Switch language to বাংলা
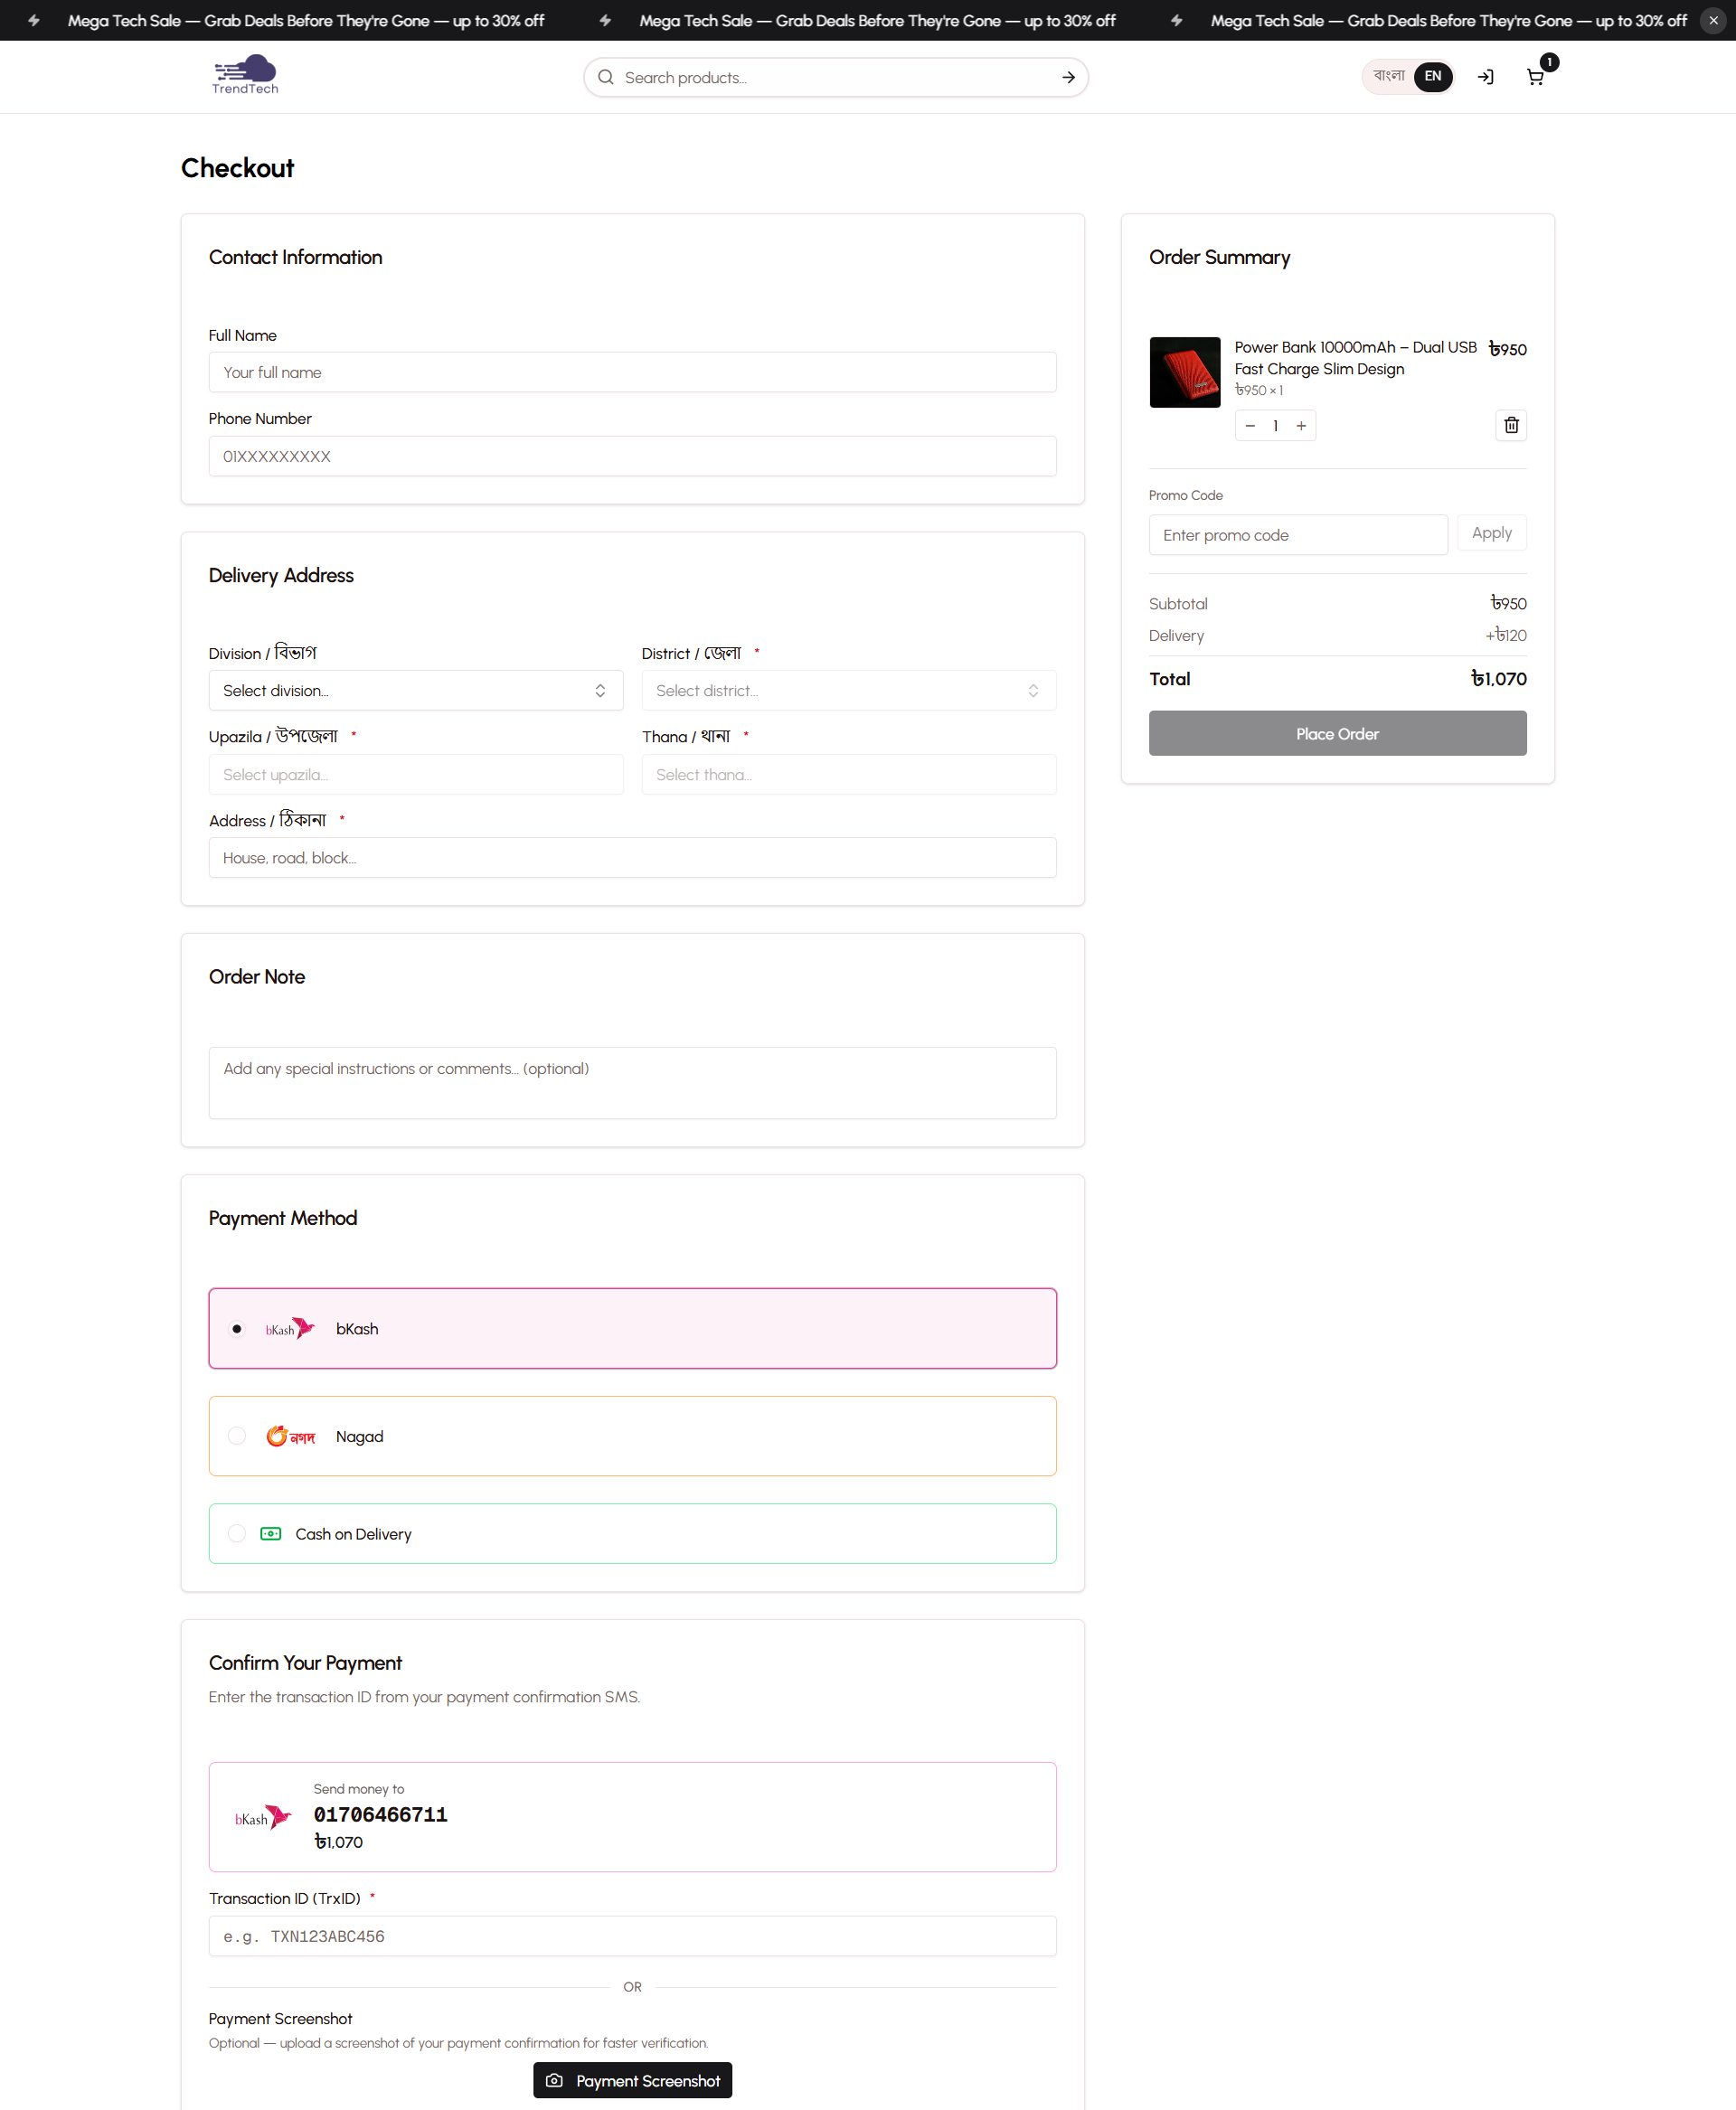 (1387, 77)
